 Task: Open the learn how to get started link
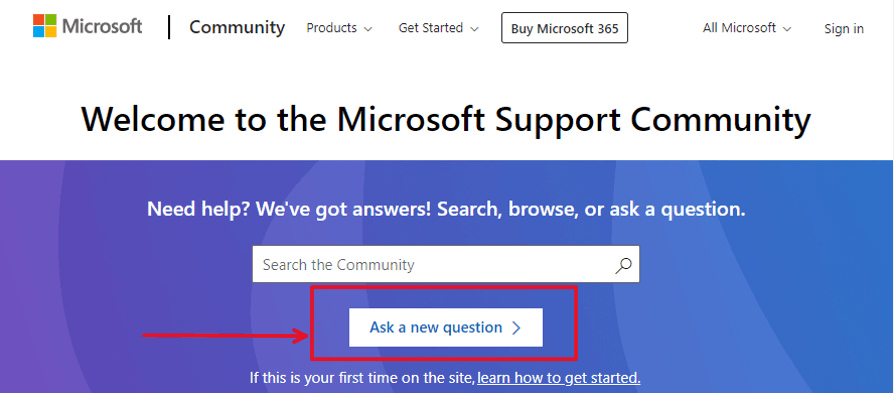pyautogui.click(x=559, y=377)
